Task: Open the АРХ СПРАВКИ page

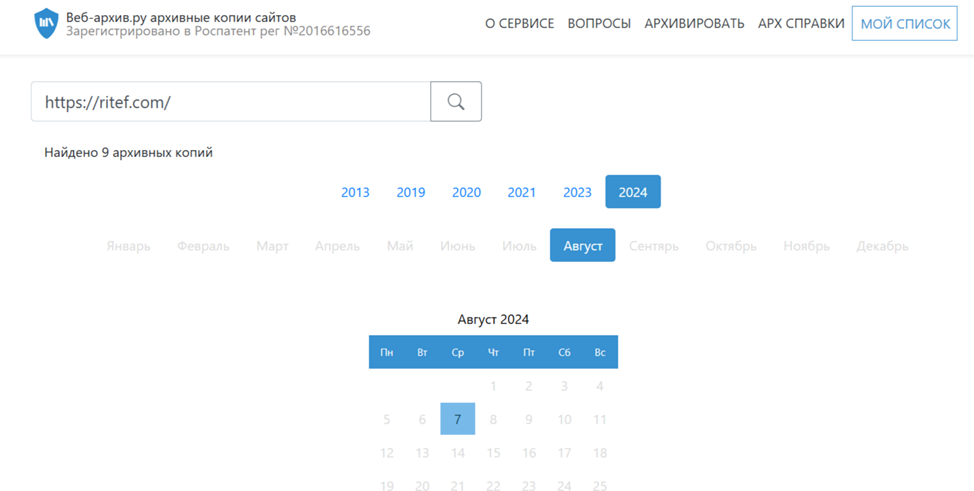Action: pos(801,24)
